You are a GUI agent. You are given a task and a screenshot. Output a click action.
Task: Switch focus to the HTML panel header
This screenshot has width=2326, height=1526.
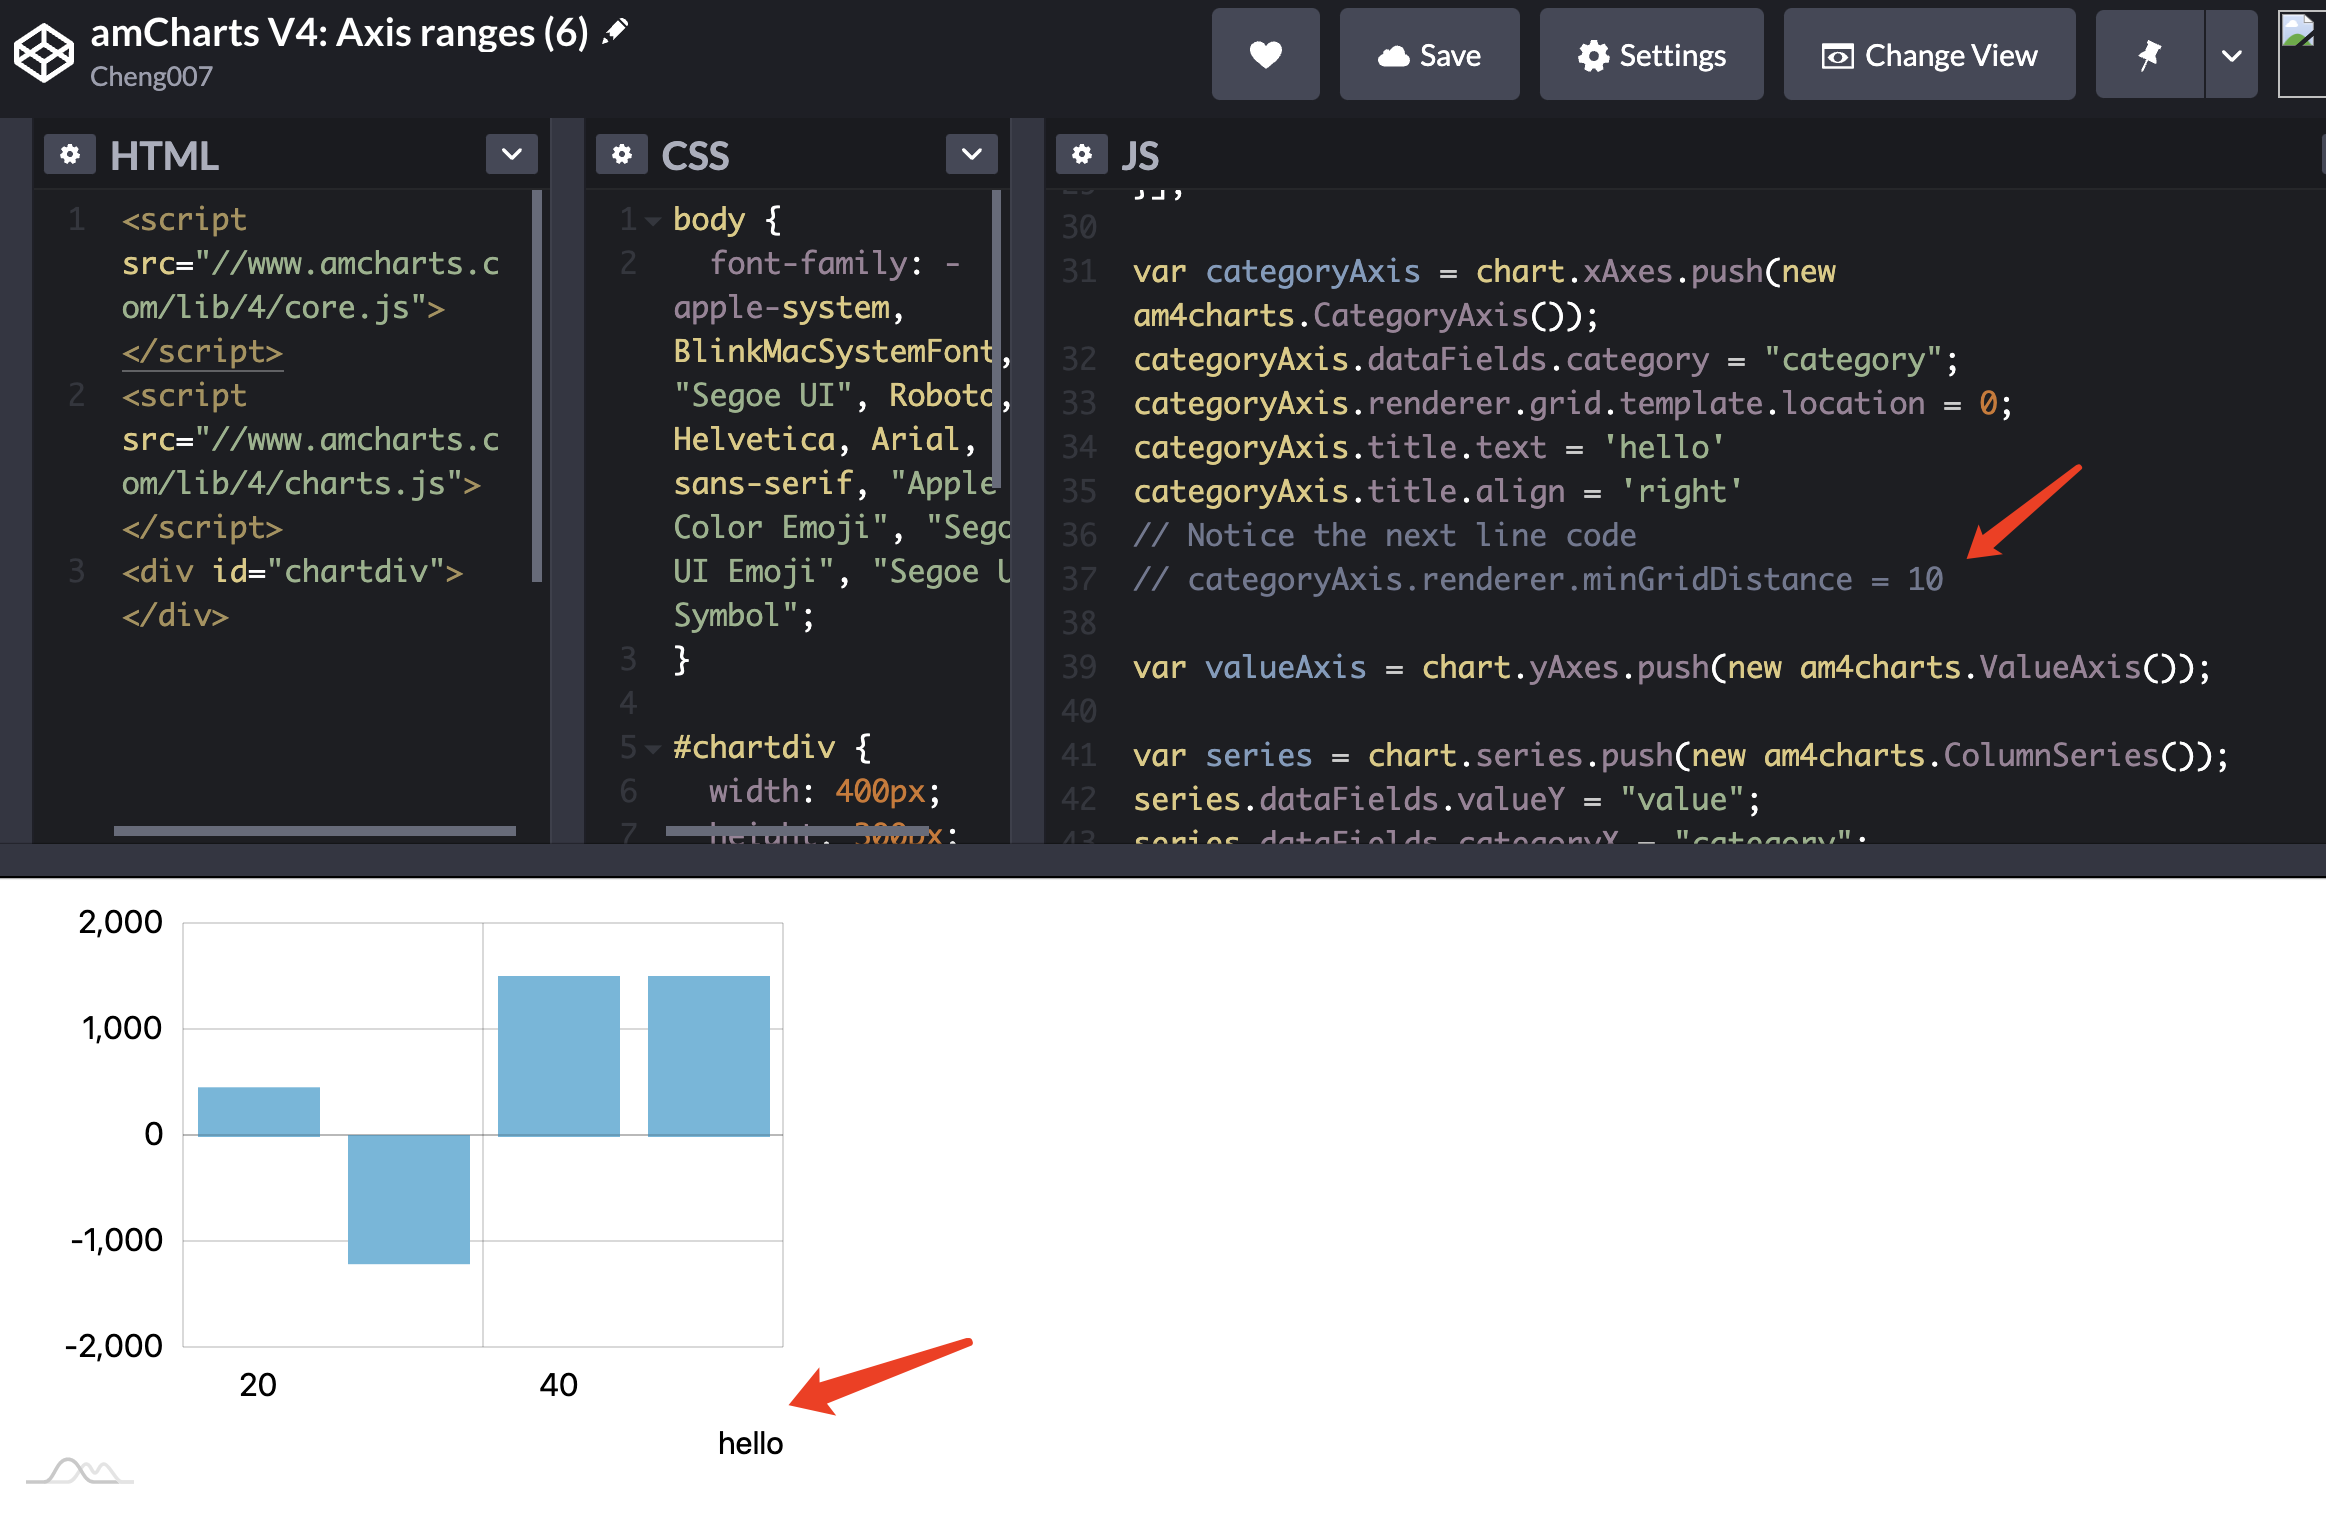click(x=164, y=154)
